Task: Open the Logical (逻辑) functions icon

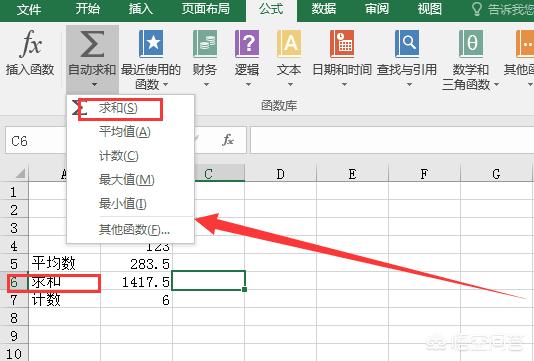Action: pos(247,43)
